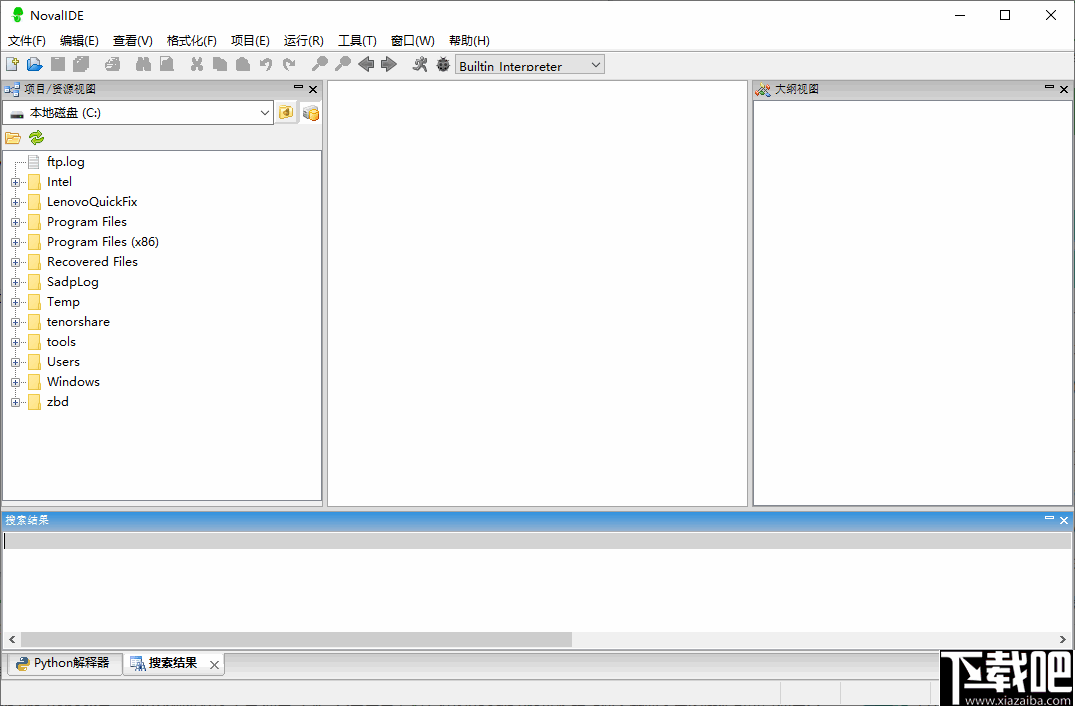
Task: Click the single-disk Save toolbar icon
Action: pos(58,64)
